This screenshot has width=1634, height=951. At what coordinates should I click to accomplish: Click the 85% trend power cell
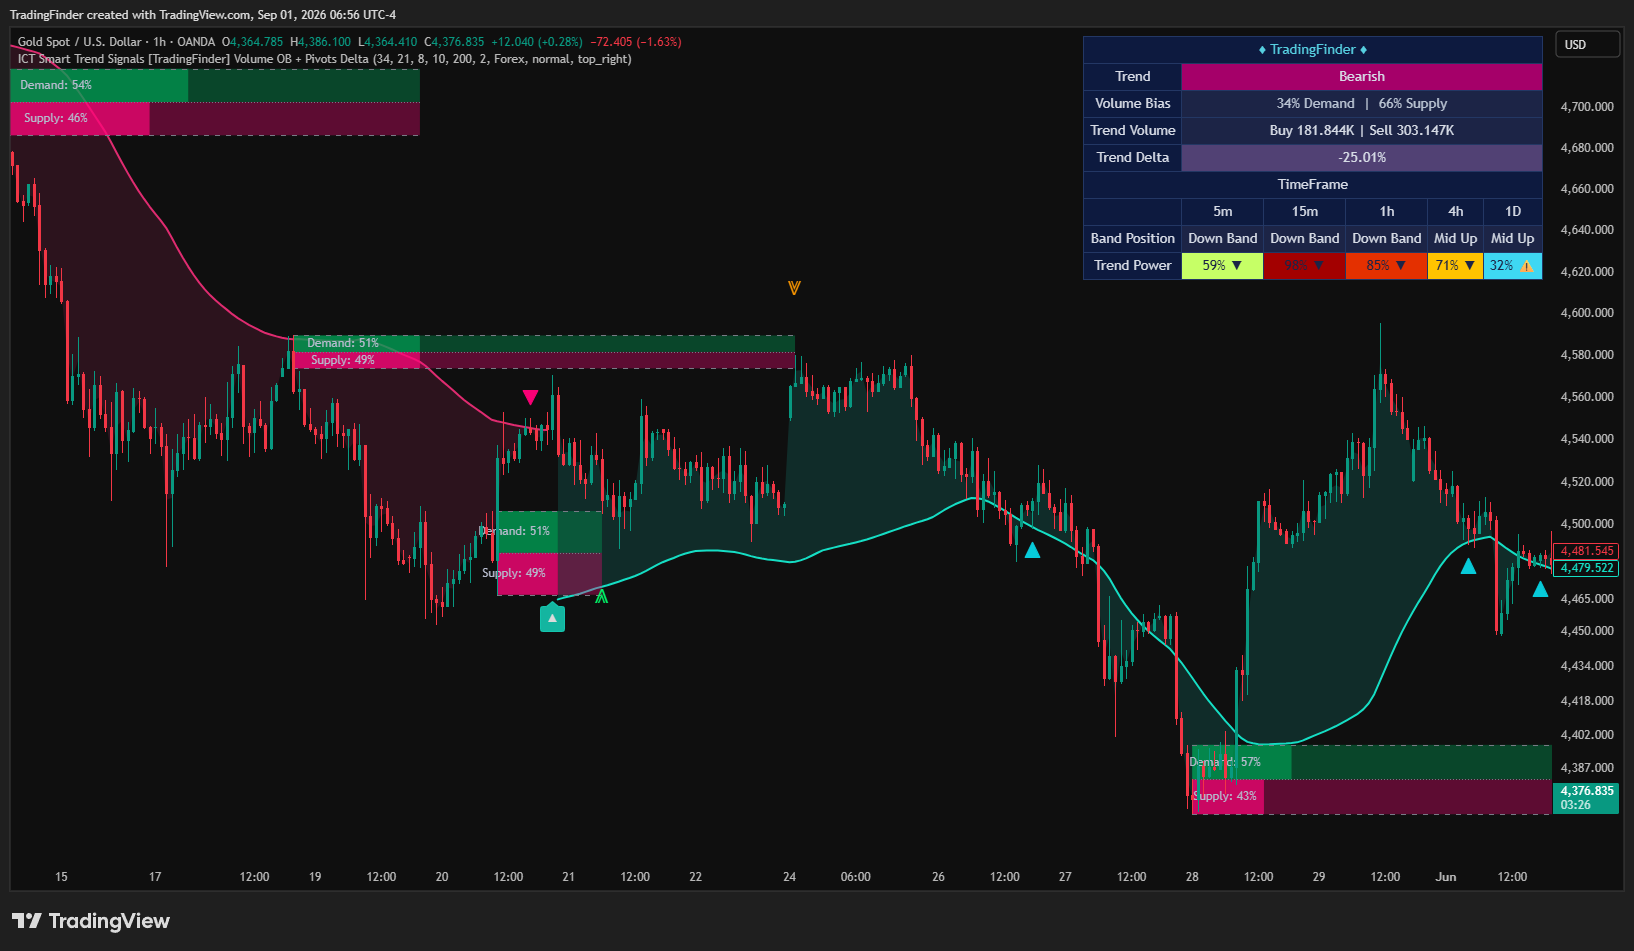(1386, 266)
